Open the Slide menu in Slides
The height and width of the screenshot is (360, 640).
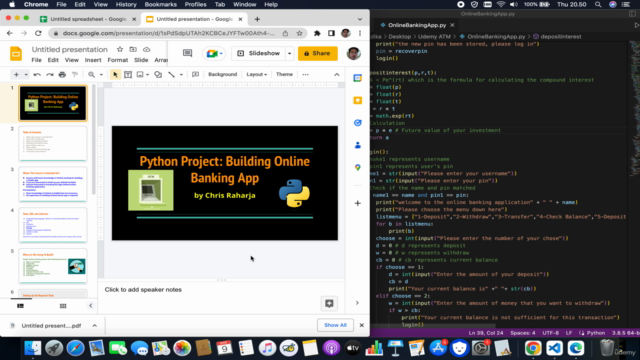141,60
